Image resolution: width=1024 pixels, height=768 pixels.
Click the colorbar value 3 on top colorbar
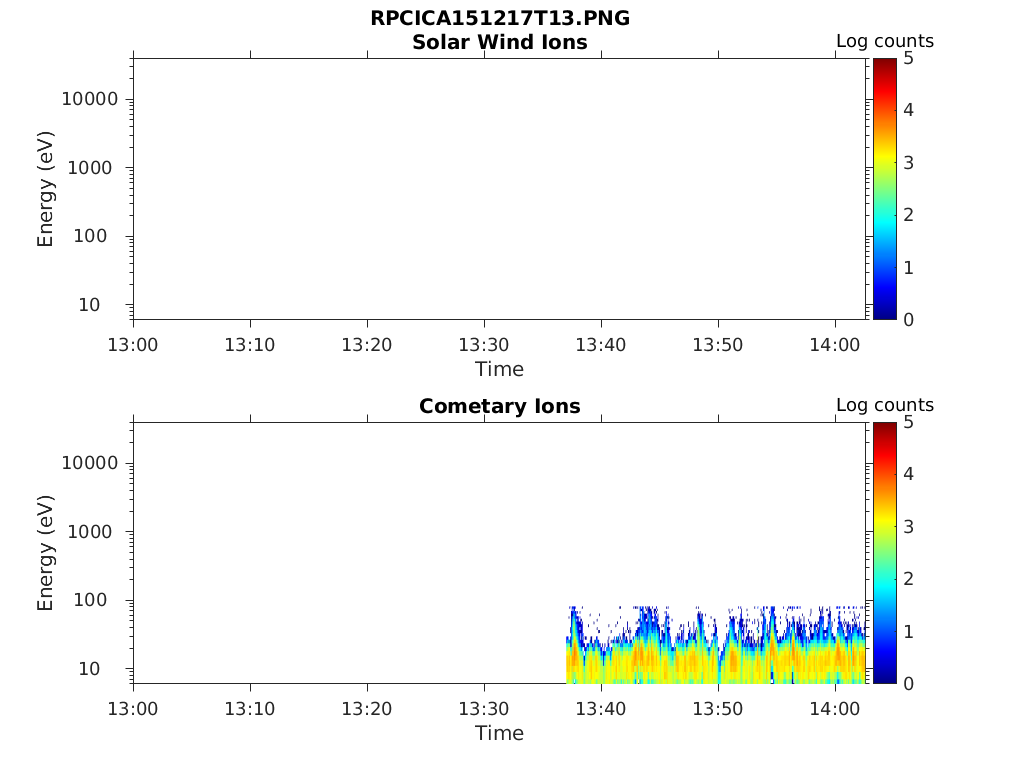908,163
